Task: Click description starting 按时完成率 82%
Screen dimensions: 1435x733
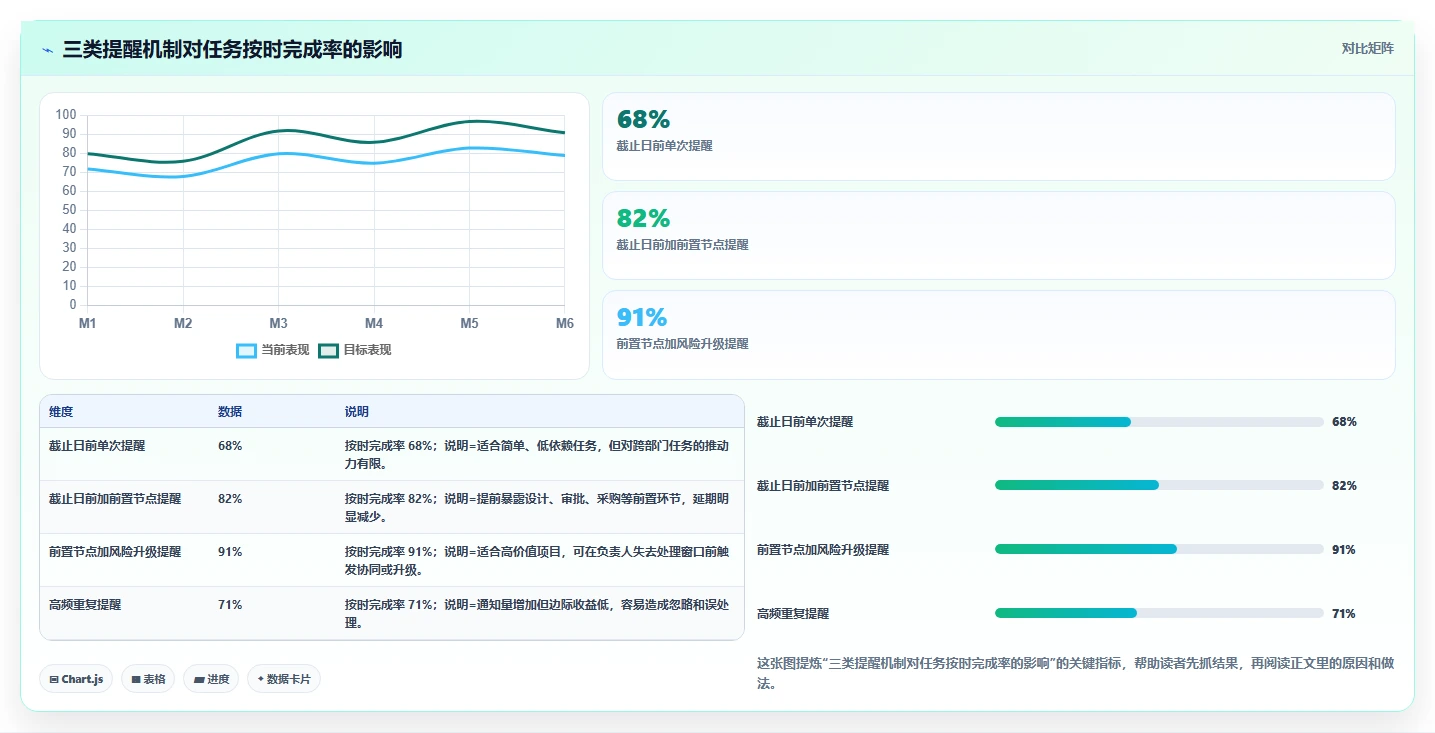Action: click(537, 508)
